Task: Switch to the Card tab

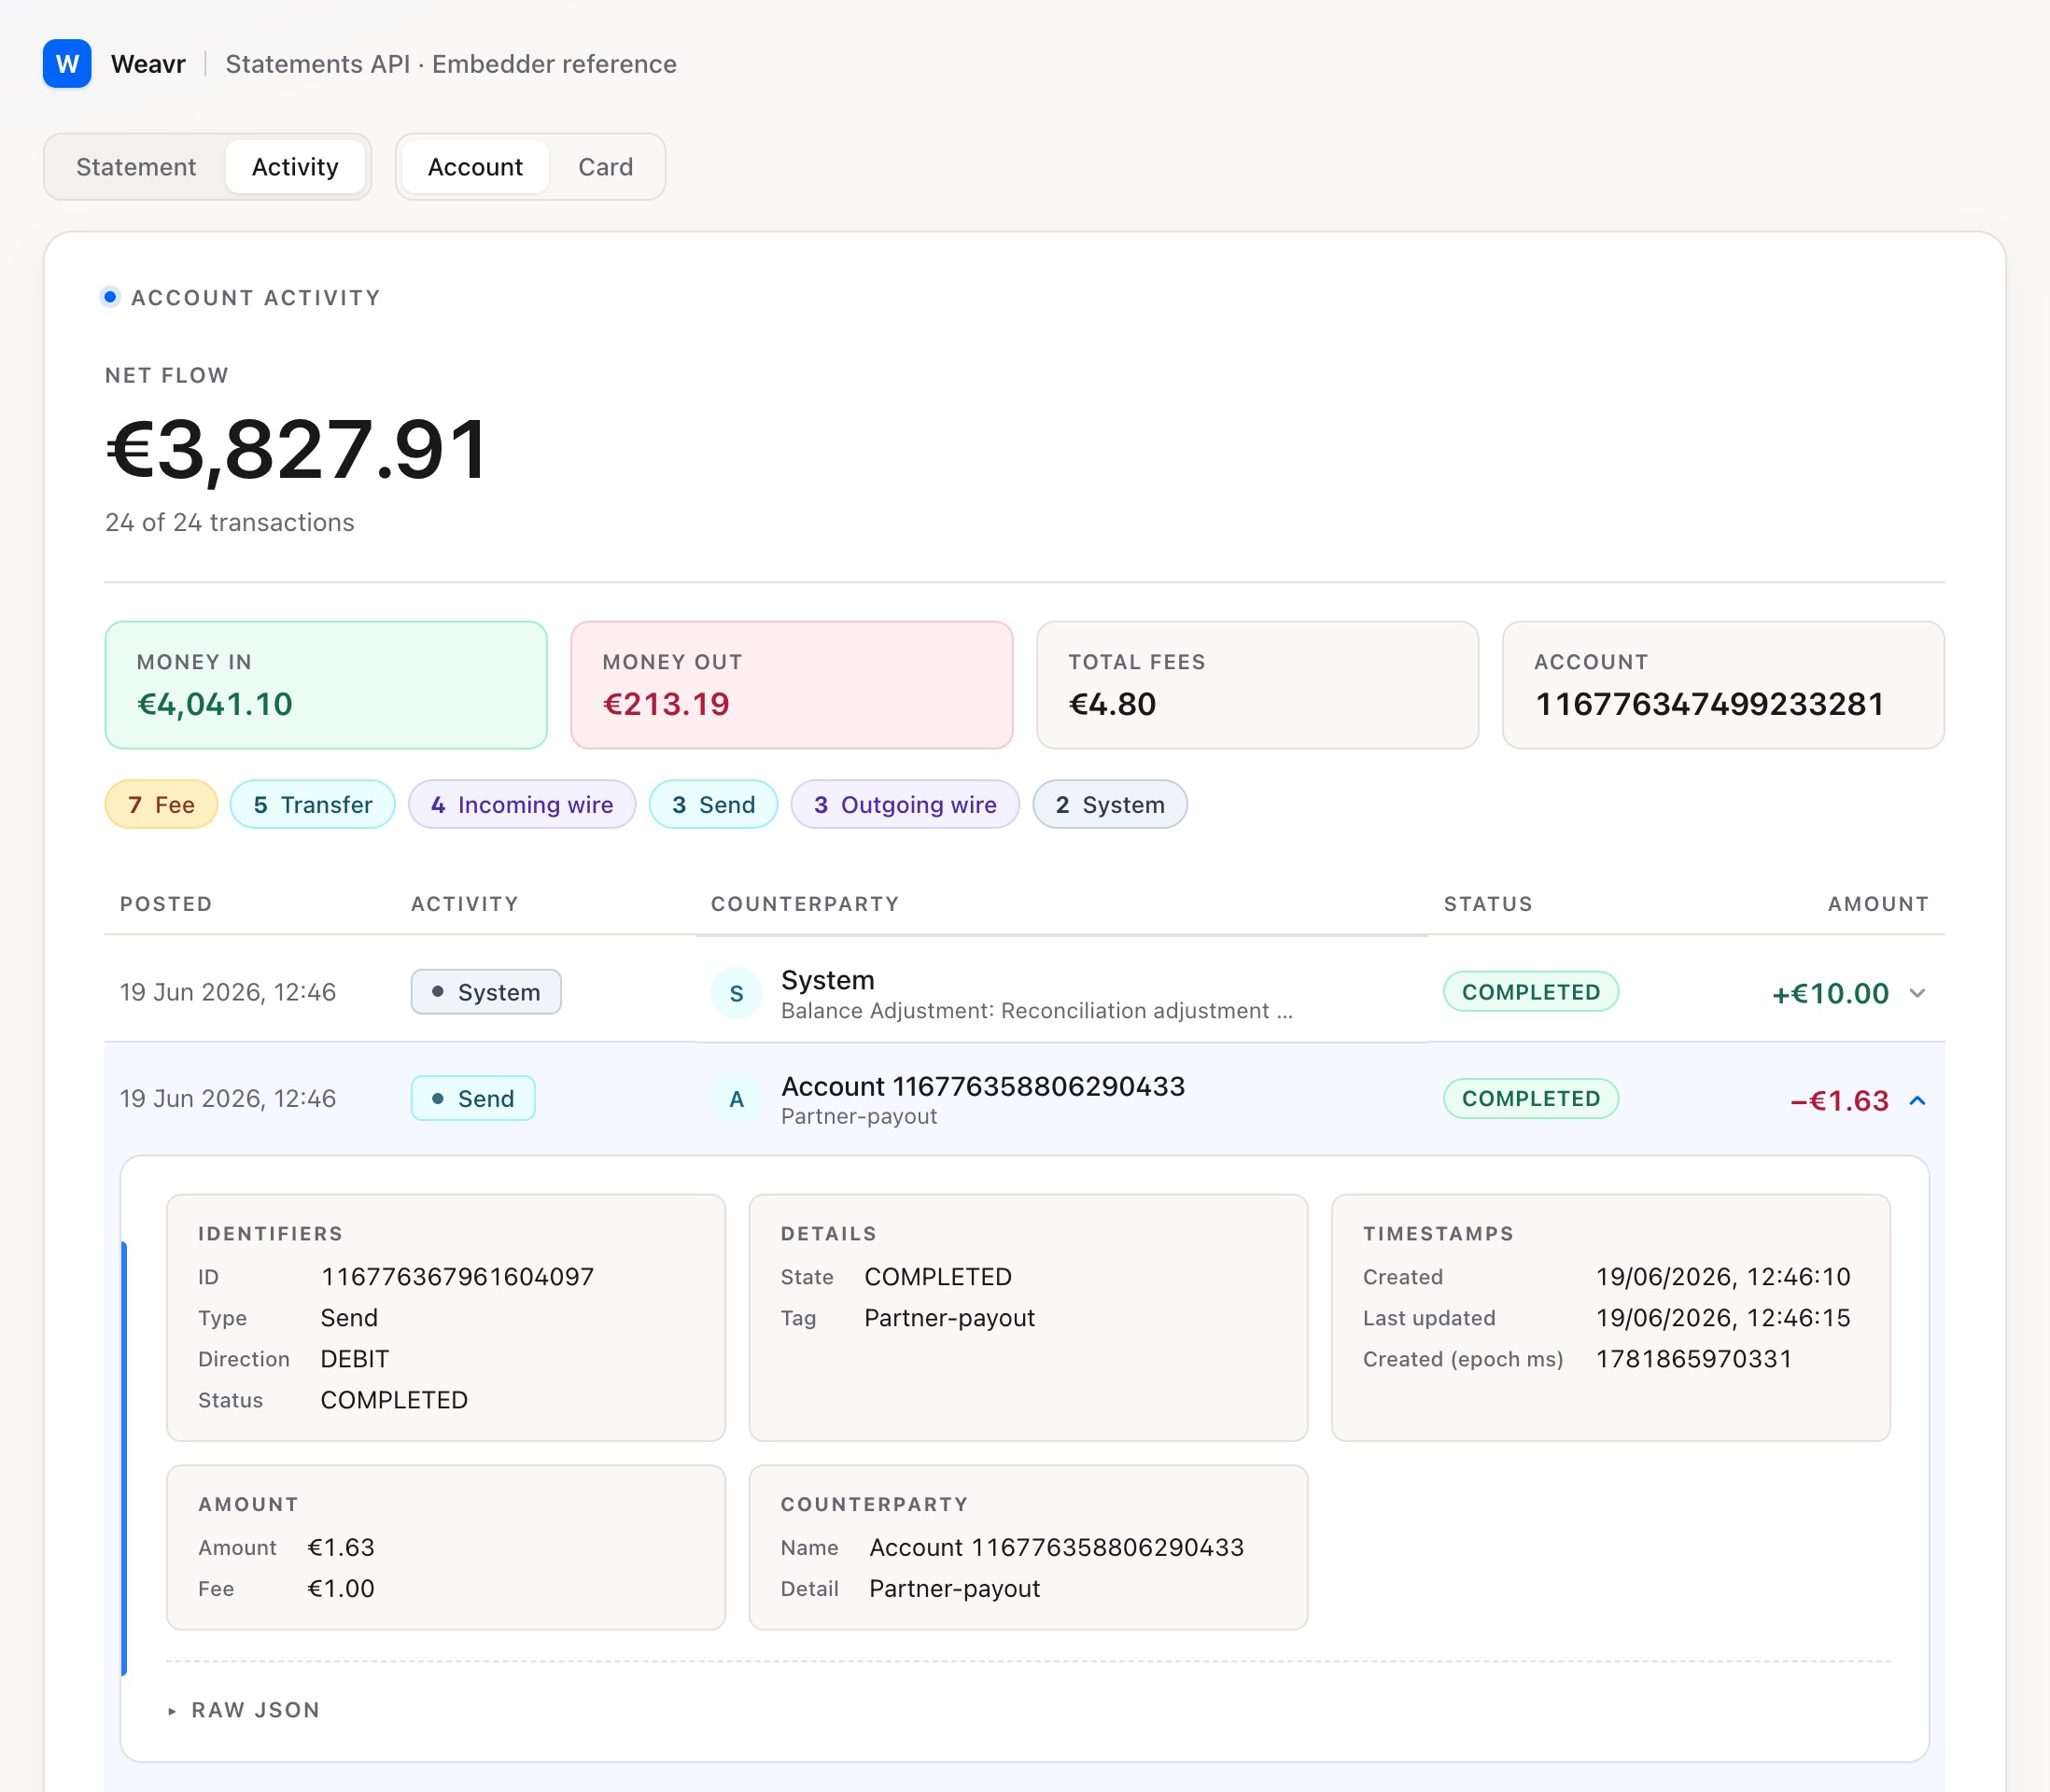Action: (605, 167)
